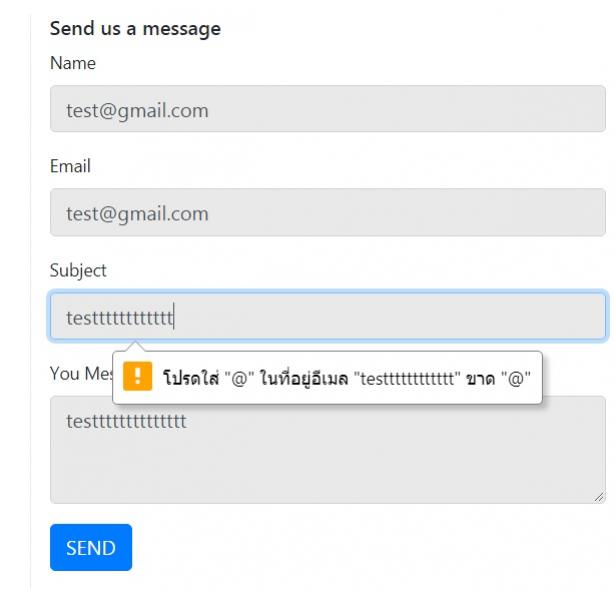This screenshot has height=591, width=615.
Task: Click the orange exclamation warning icon
Action: (137, 376)
